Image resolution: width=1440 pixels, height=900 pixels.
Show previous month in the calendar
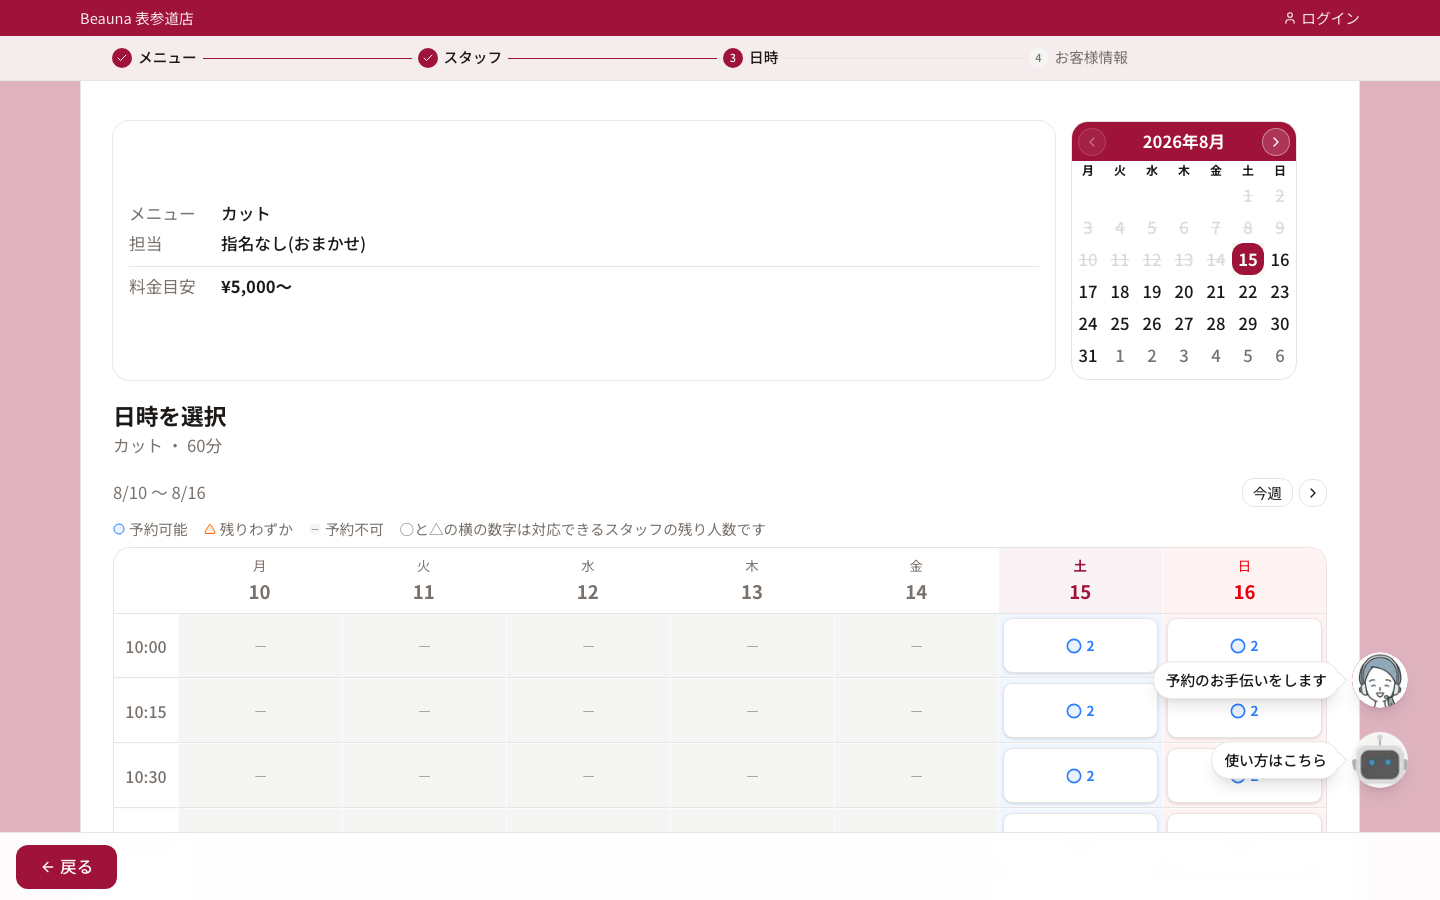[x=1092, y=142]
